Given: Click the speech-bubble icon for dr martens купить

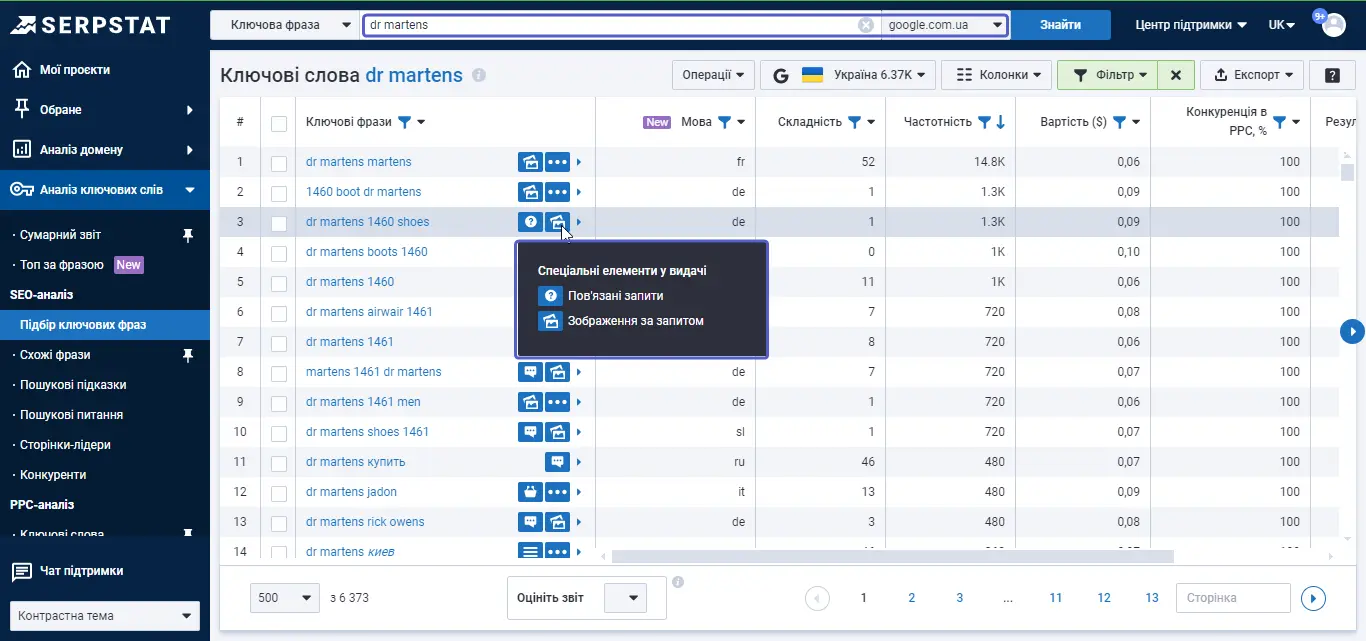Looking at the screenshot, I should click(x=557, y=462).
